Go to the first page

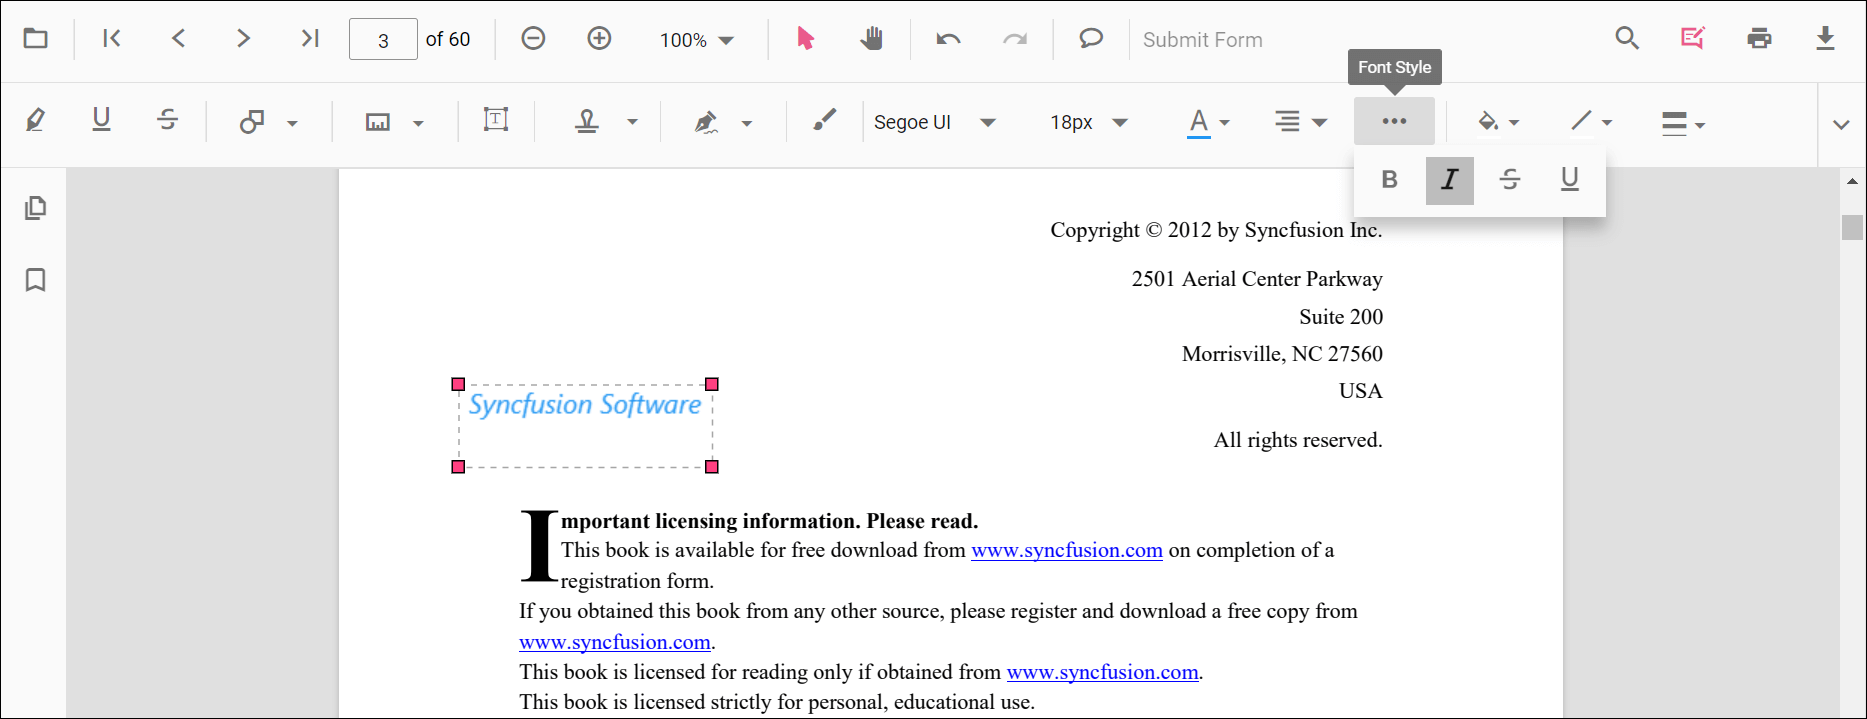coord(112,39)
